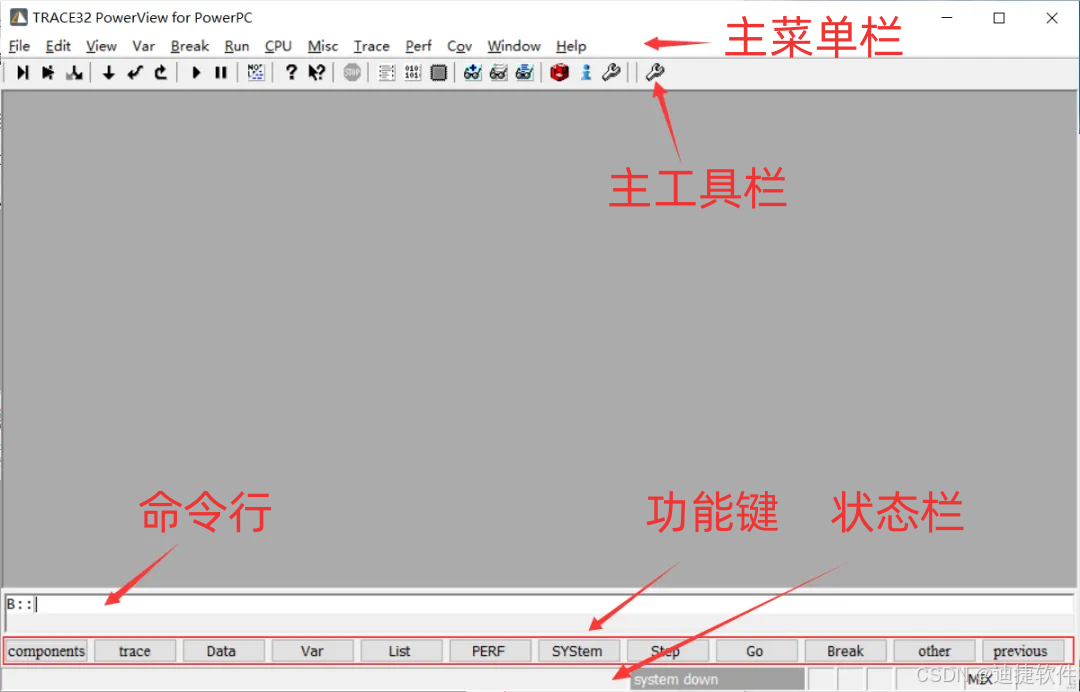Click the 'Step' function key
Viewport: 1080px width, 692px height.
click(x=666, y=651)
